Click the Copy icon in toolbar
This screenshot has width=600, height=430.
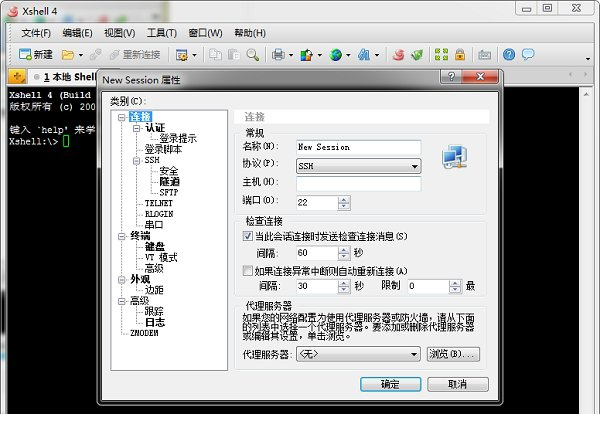coord(215,55)
